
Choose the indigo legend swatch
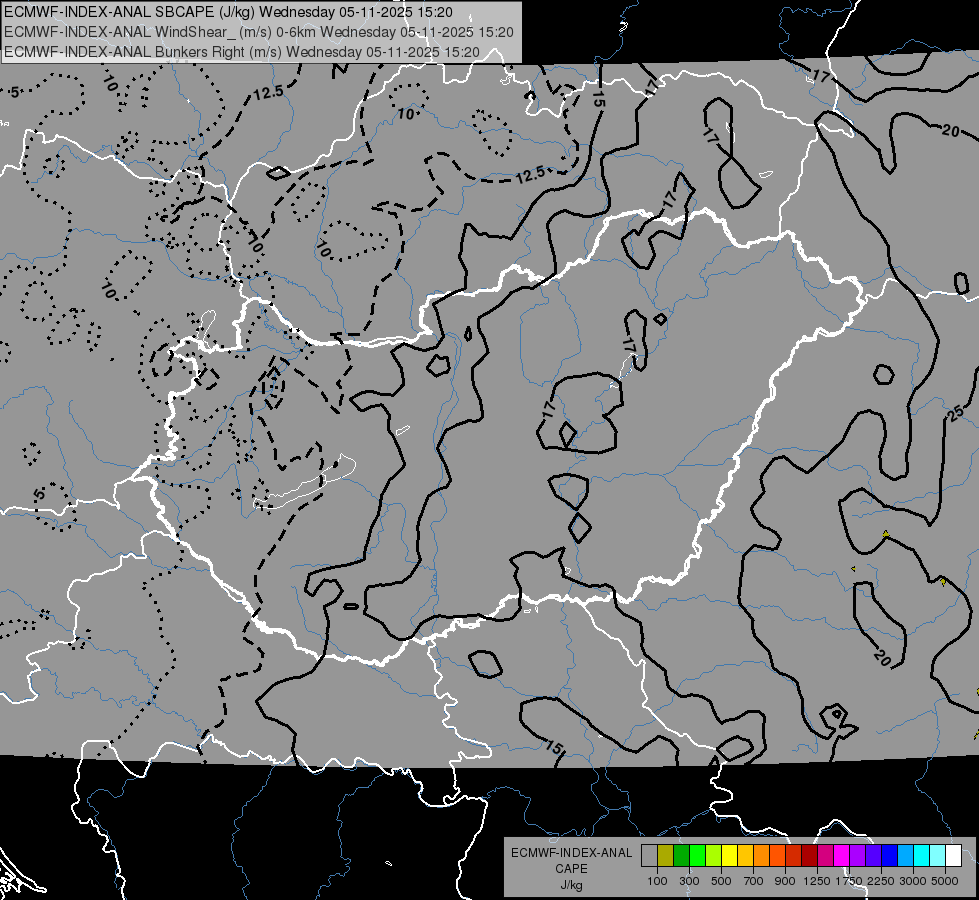[873, 856]
